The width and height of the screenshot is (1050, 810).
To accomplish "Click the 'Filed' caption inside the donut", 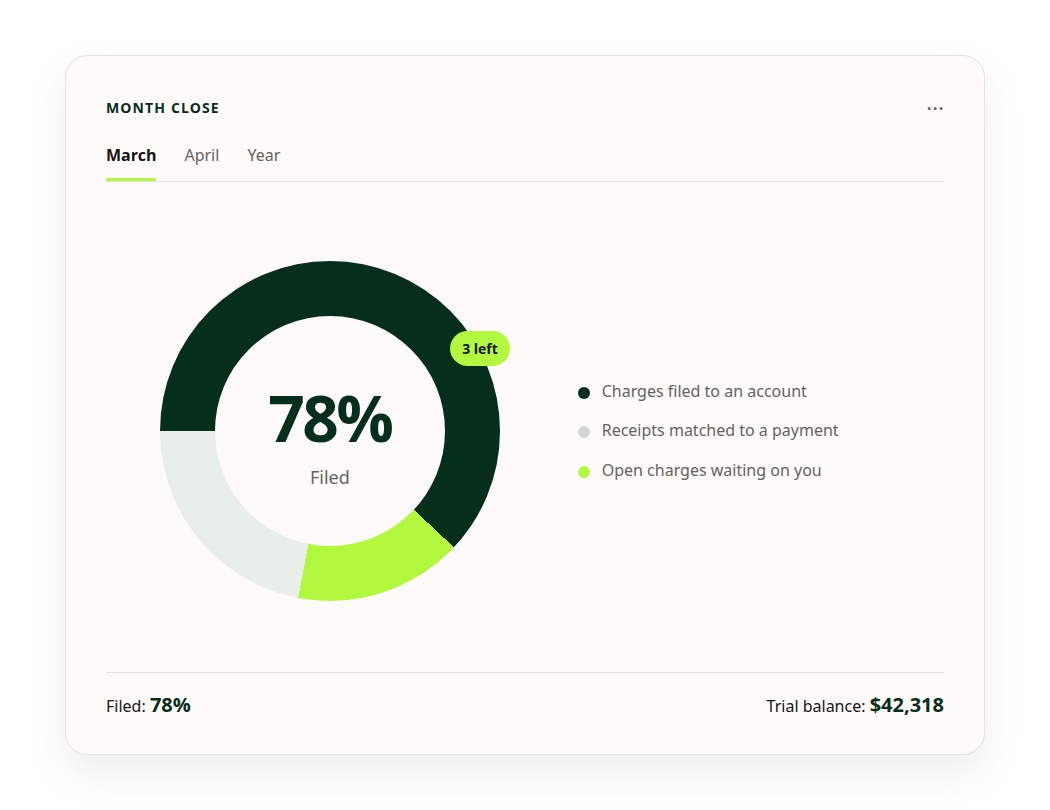I will 329,477.
